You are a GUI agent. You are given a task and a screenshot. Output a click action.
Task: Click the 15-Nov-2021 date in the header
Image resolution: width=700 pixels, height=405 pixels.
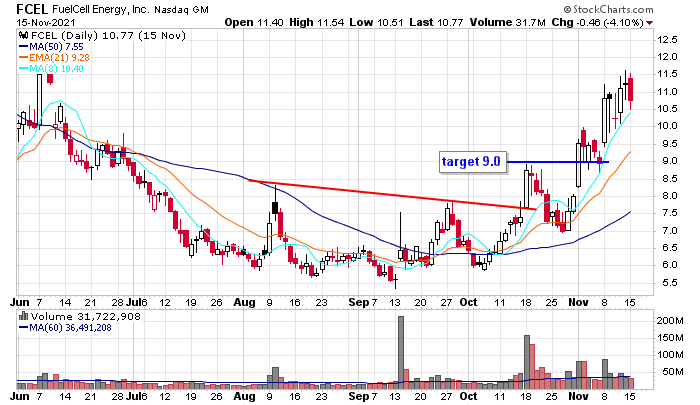46,22
